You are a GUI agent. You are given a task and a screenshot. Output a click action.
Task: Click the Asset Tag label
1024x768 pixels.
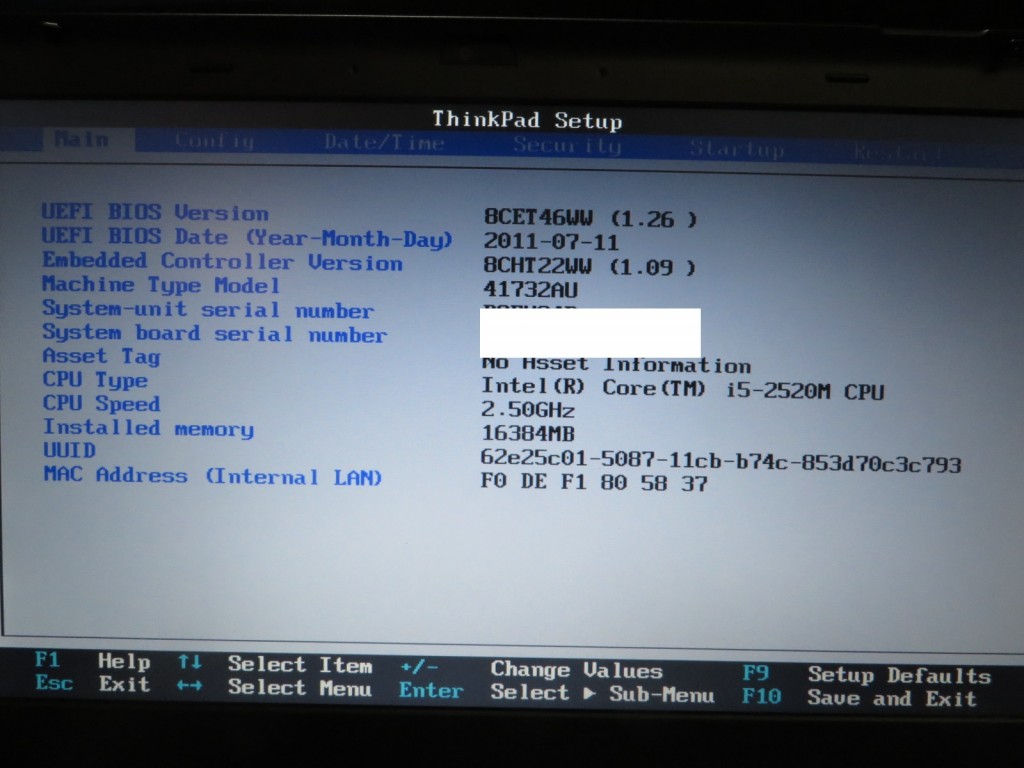click(101, 356)
